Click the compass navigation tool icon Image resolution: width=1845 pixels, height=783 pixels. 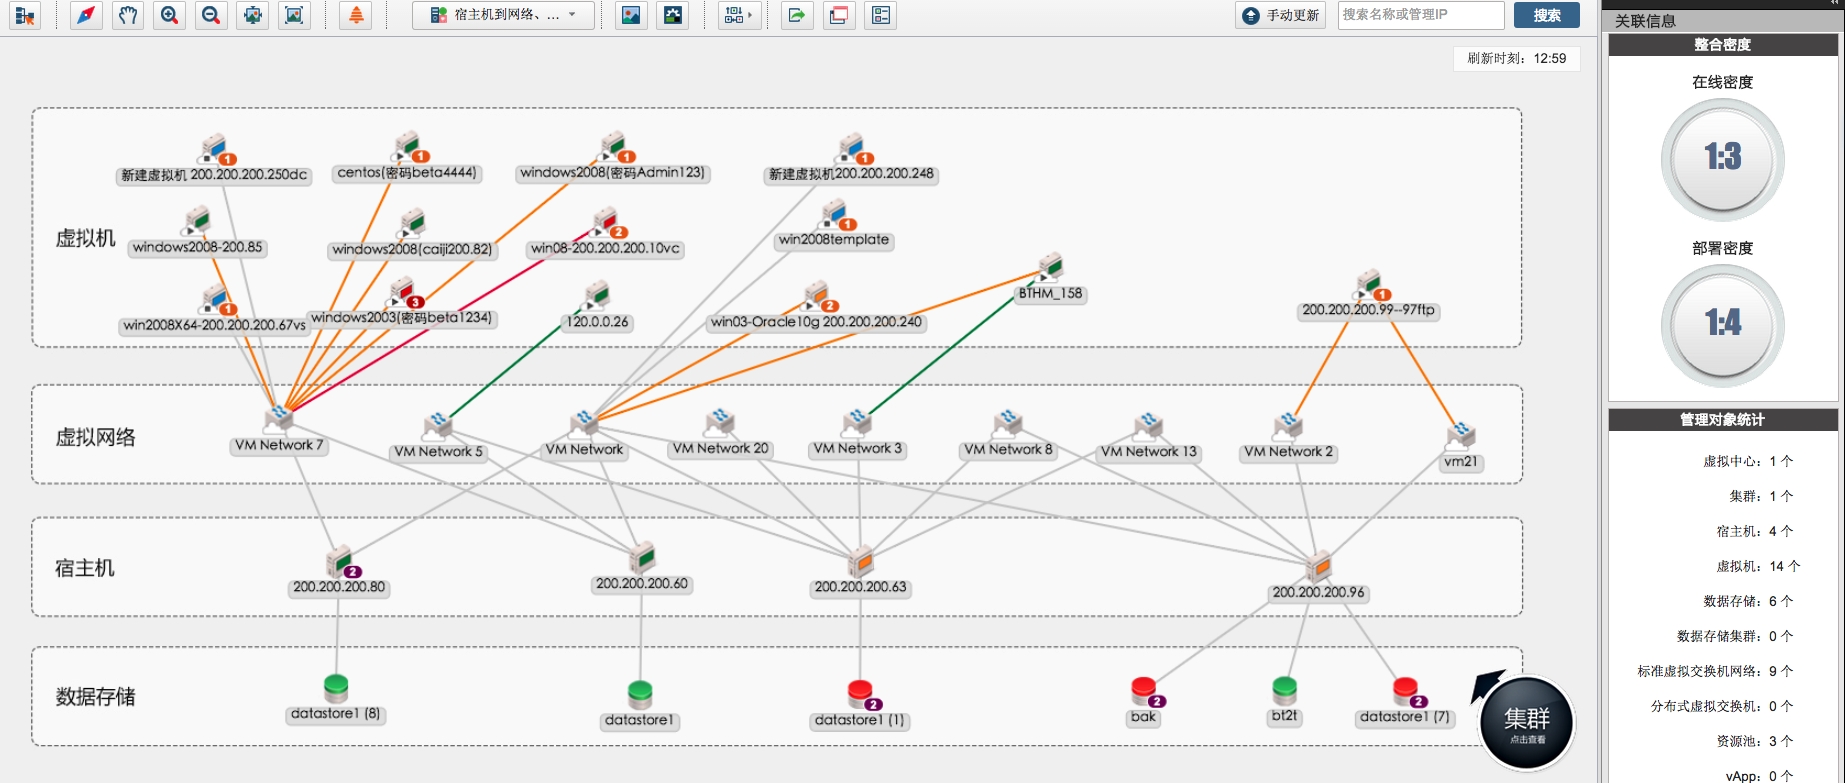[86, 15]
